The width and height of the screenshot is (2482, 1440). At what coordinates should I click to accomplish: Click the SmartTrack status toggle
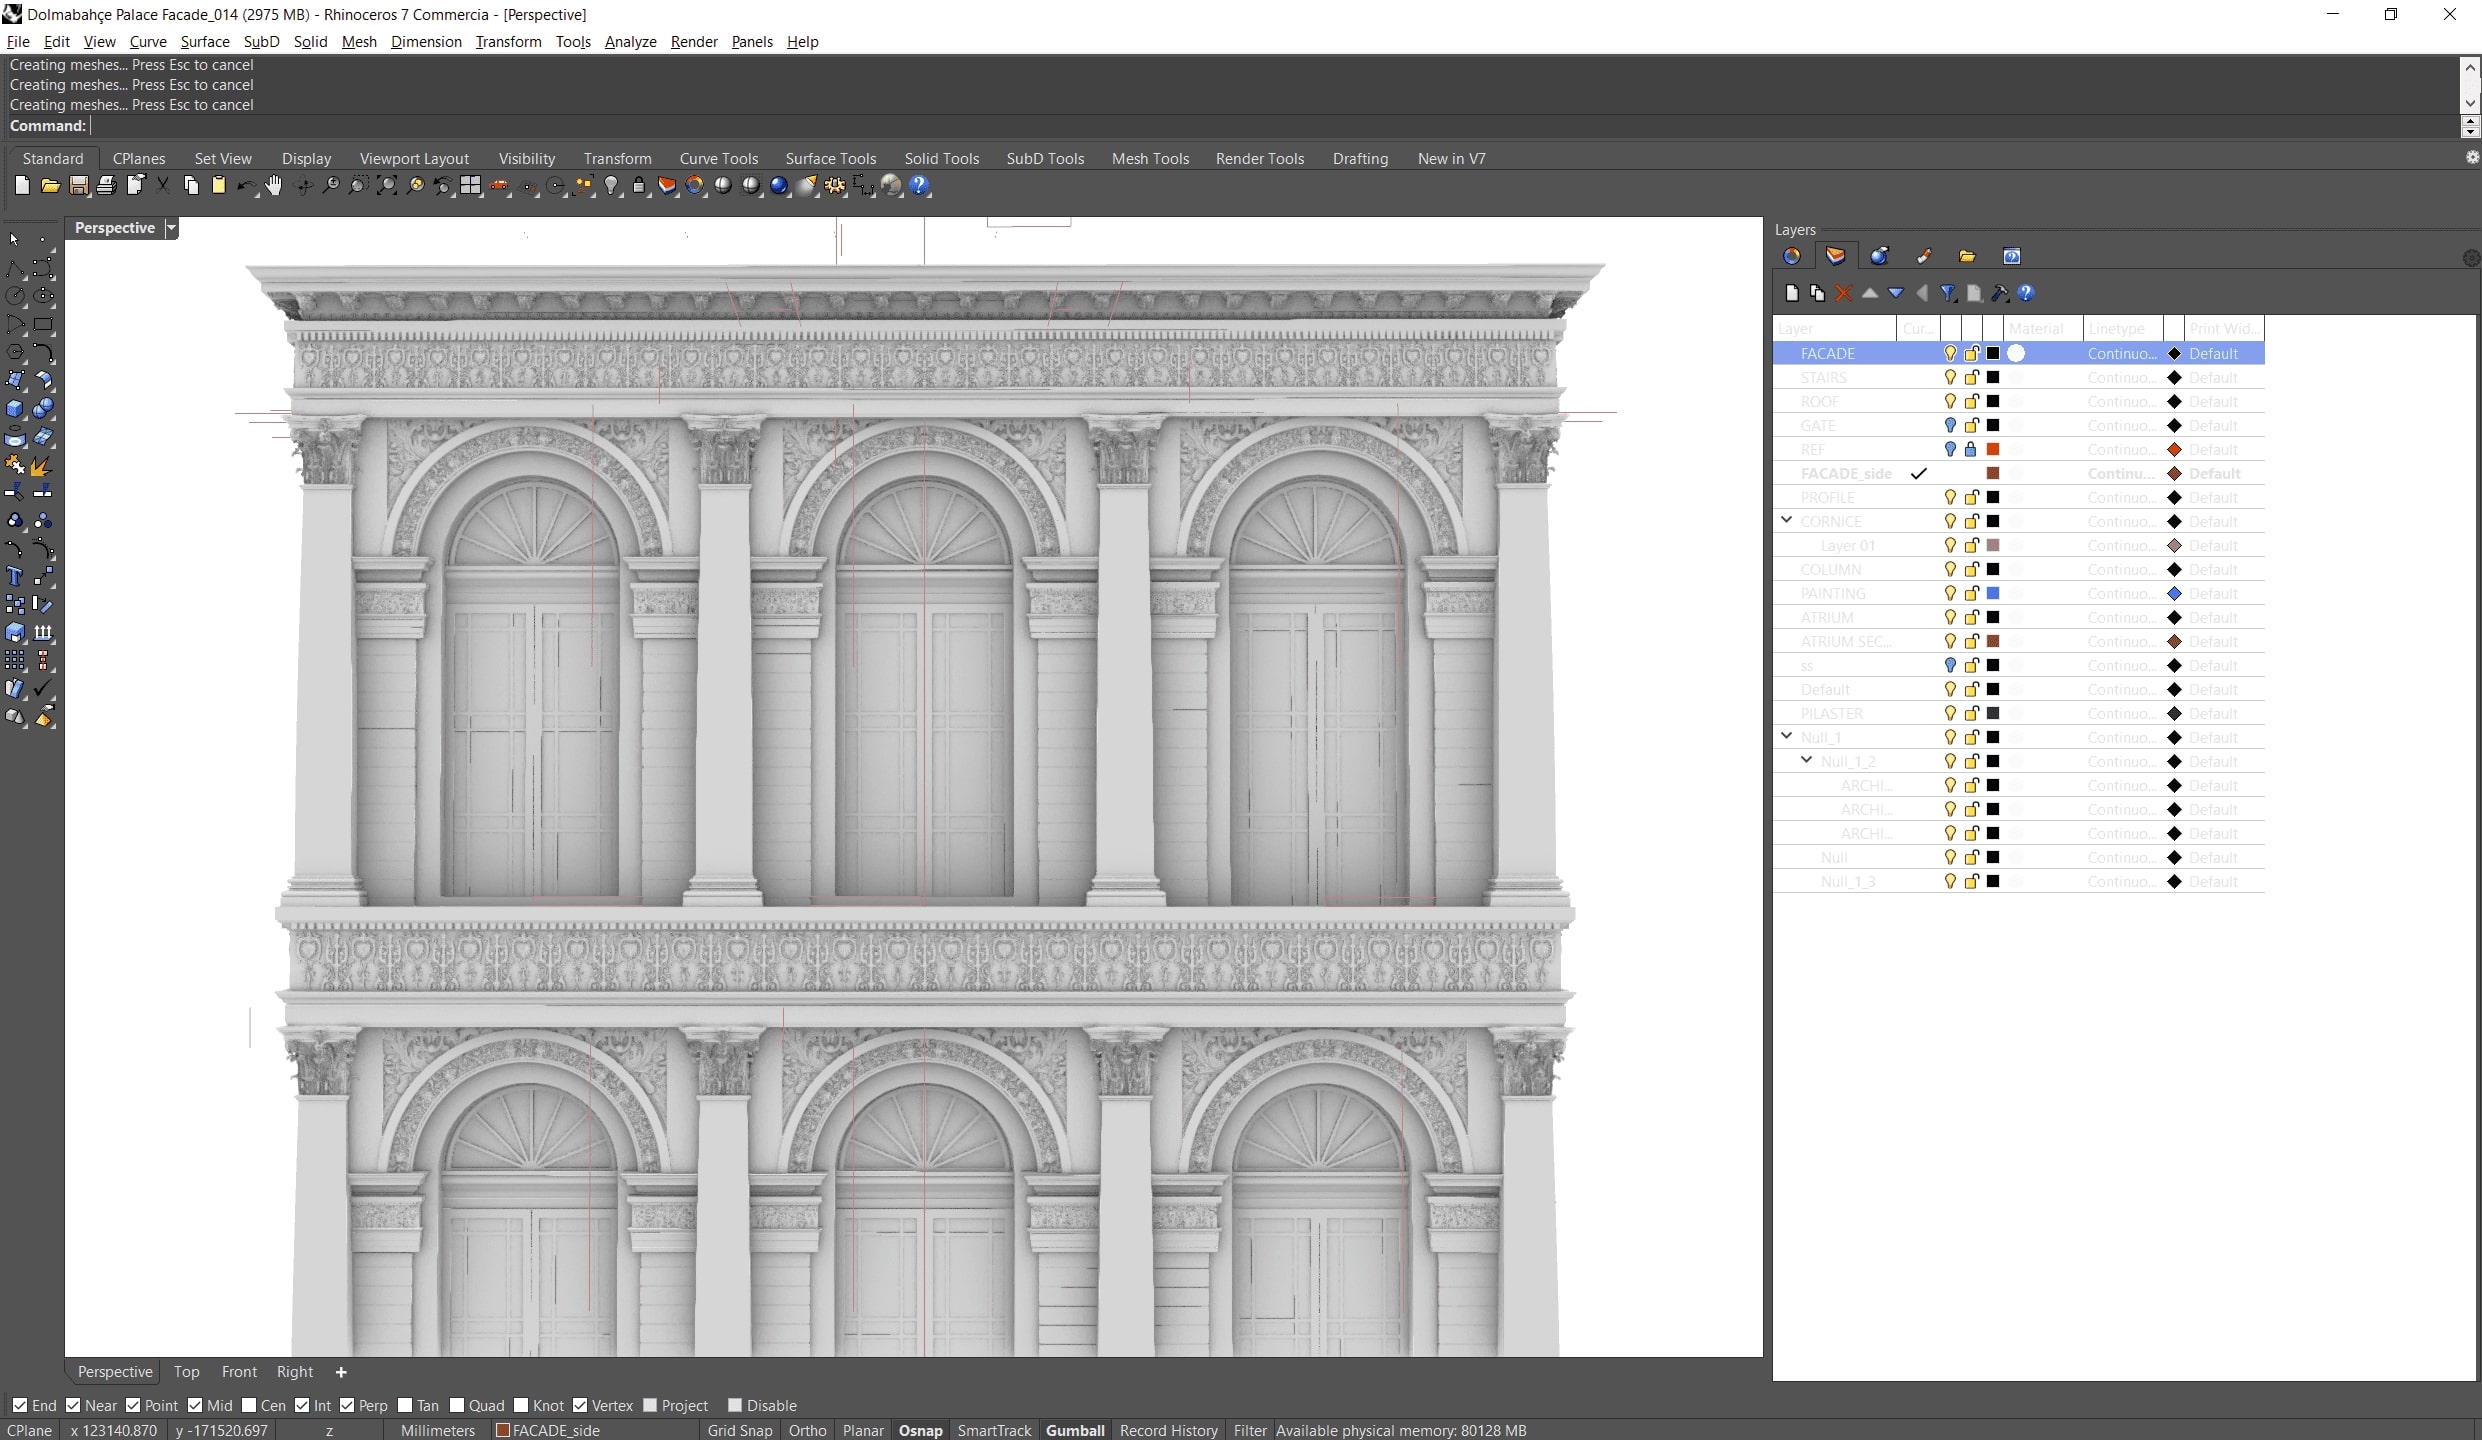point(994,1430)
